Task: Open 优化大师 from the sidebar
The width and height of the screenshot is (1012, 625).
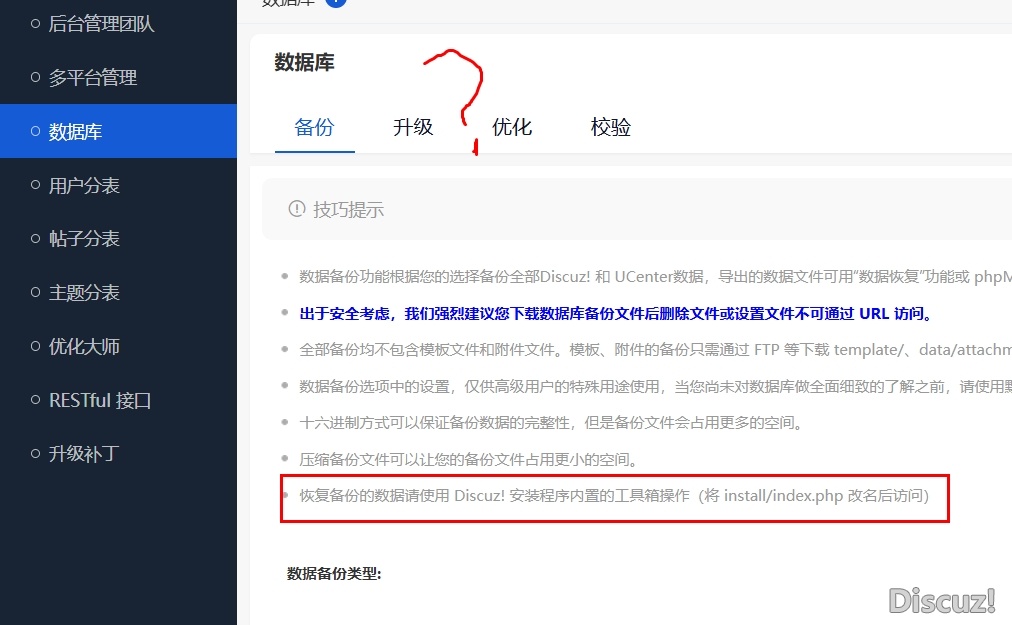Action: [85, 346]
